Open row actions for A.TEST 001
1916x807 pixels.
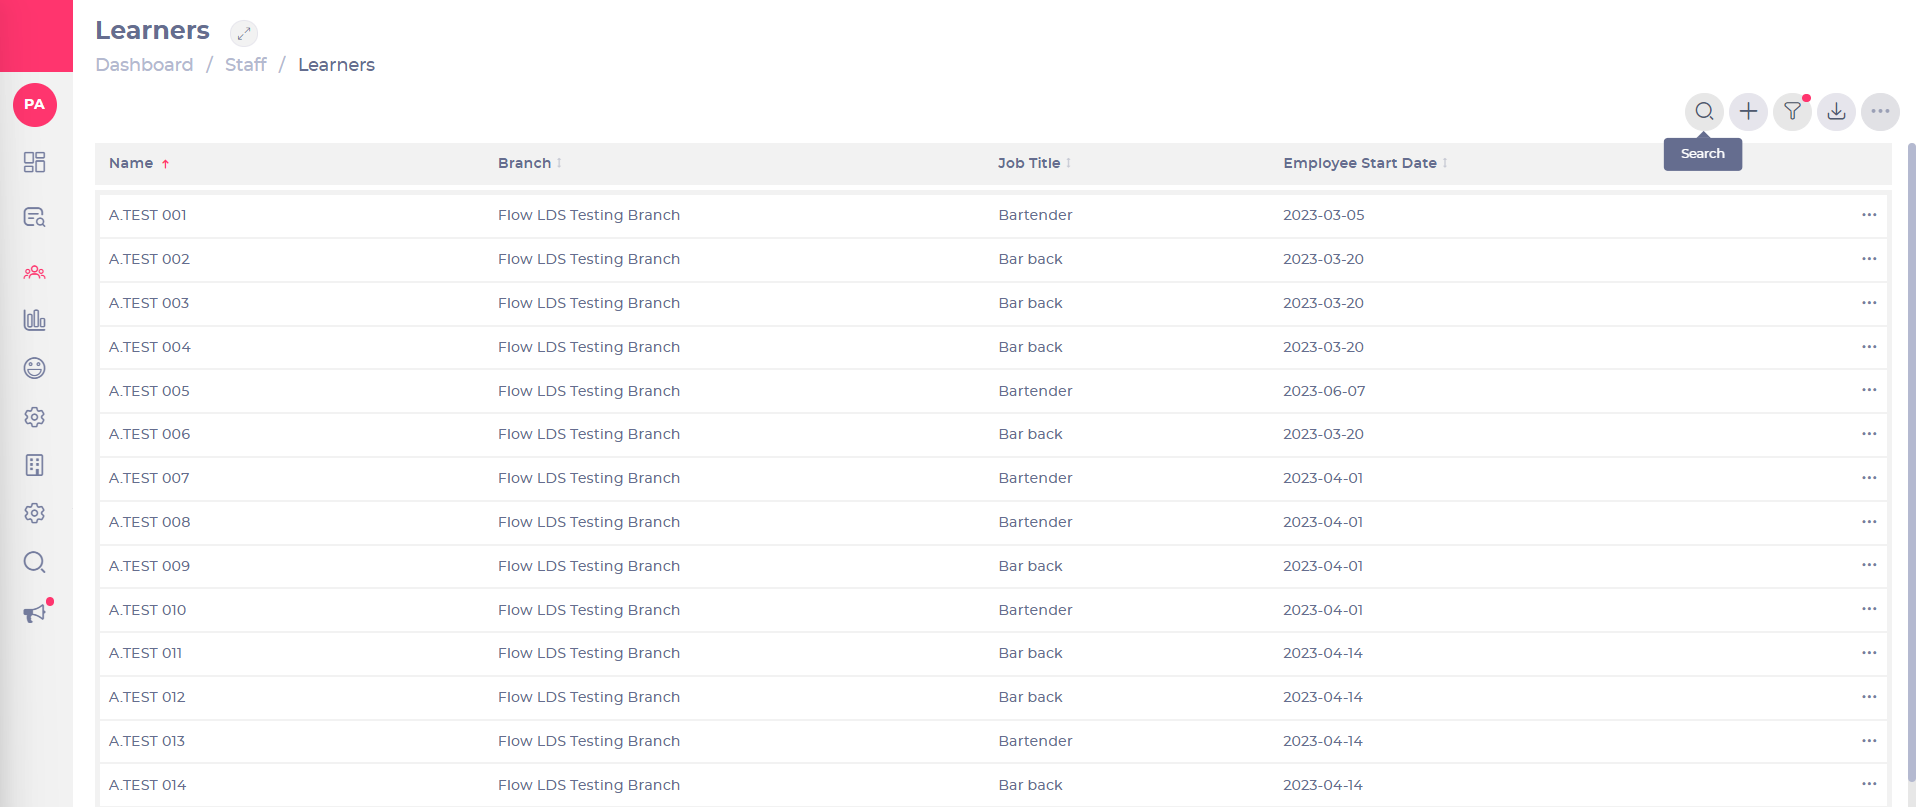[1869, 215]
